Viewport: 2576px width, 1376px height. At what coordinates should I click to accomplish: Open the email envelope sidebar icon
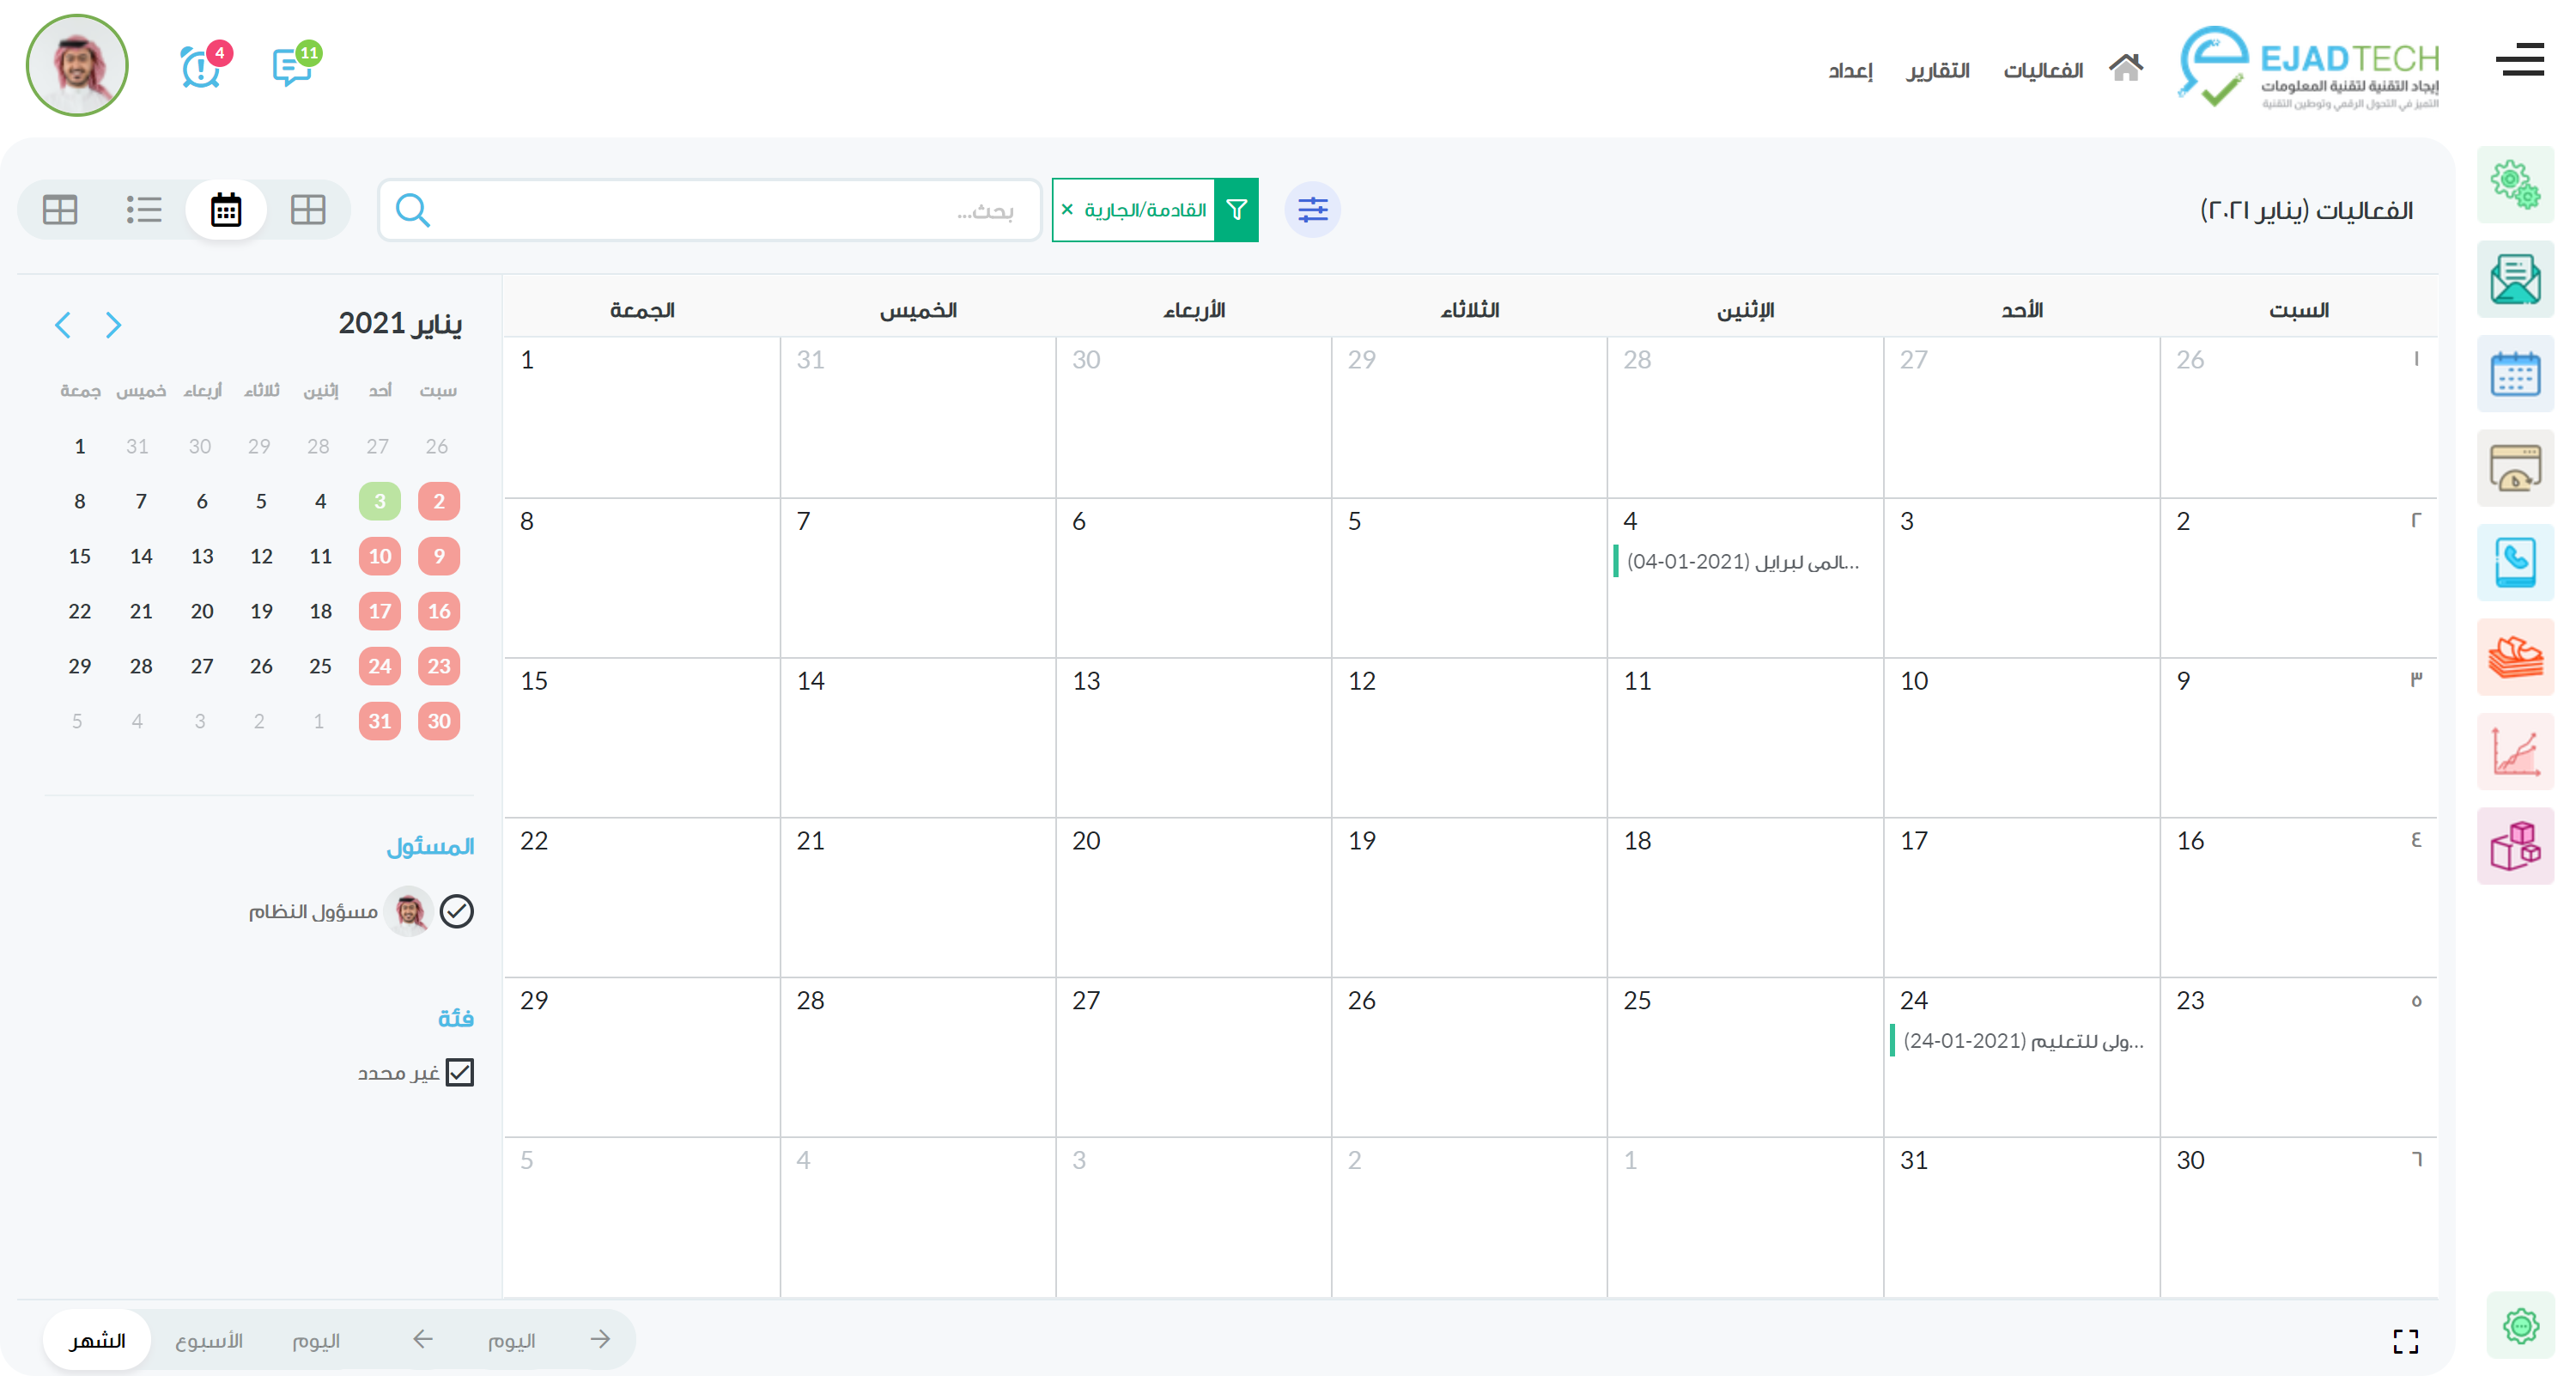click(2514, 279)
